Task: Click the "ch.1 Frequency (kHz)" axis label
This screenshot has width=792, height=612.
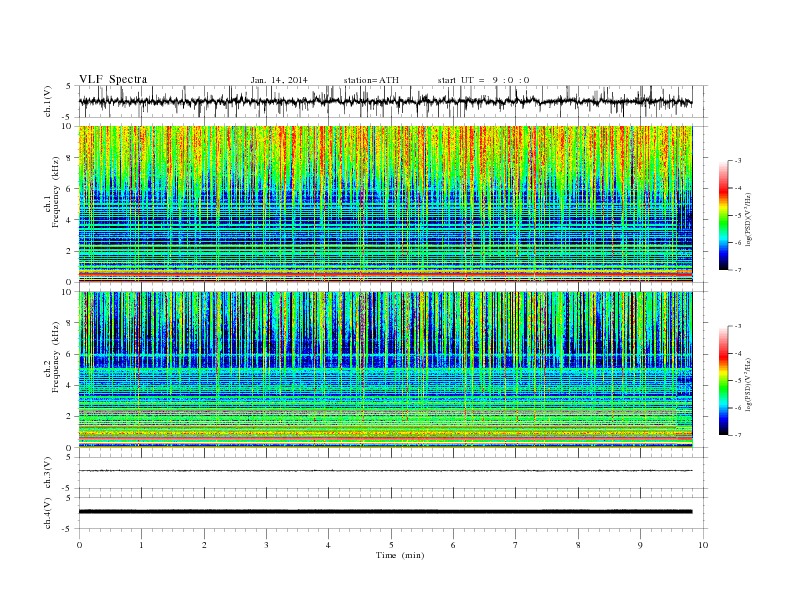Action: (52, 192)
